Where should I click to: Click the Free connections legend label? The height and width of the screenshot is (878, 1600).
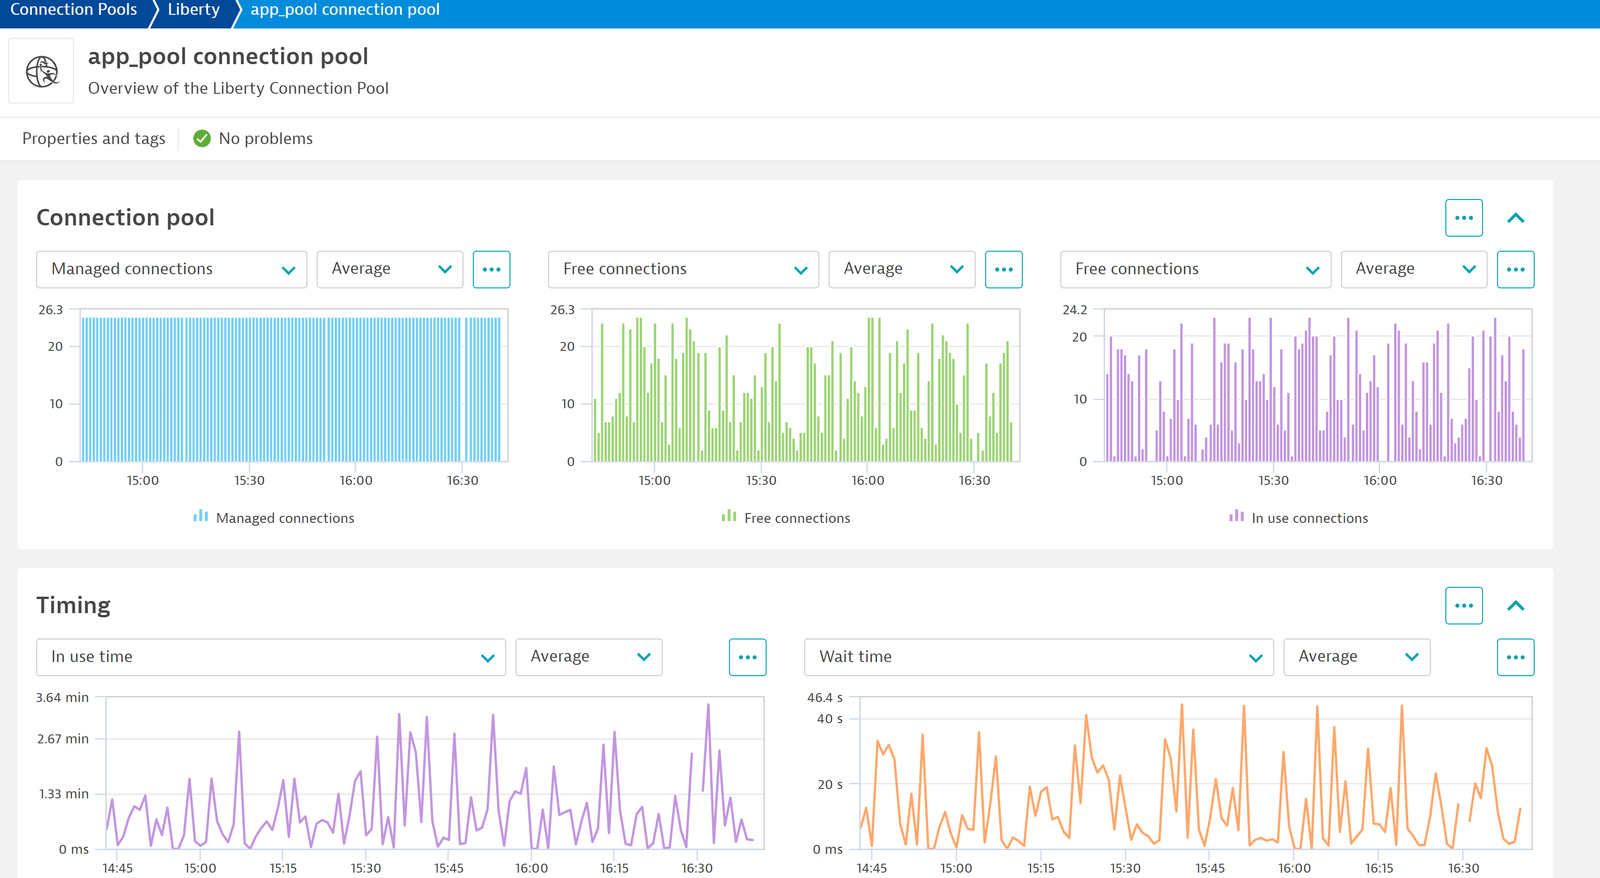pyautogui.click(x=797, y=518)
